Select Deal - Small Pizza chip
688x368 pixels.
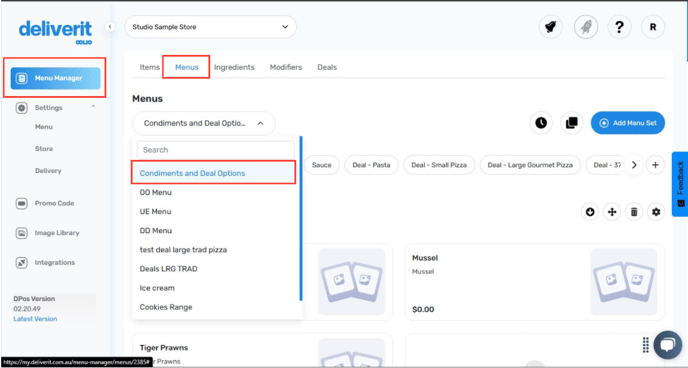(x=439, y=165)
